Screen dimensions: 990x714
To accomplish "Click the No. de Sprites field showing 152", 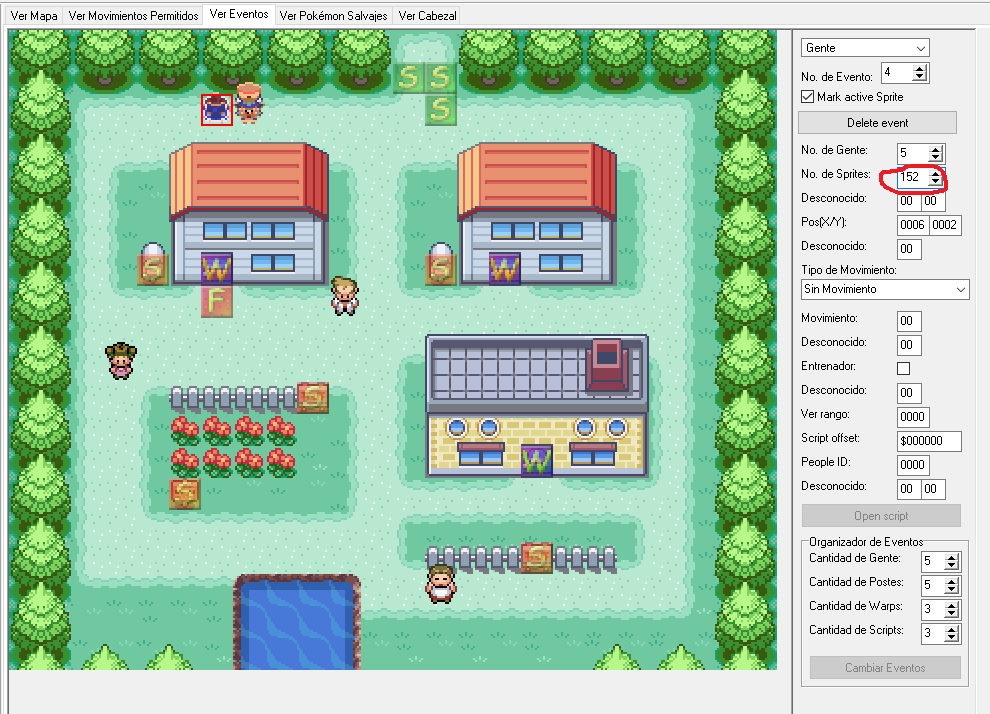I will pos(913,177).
